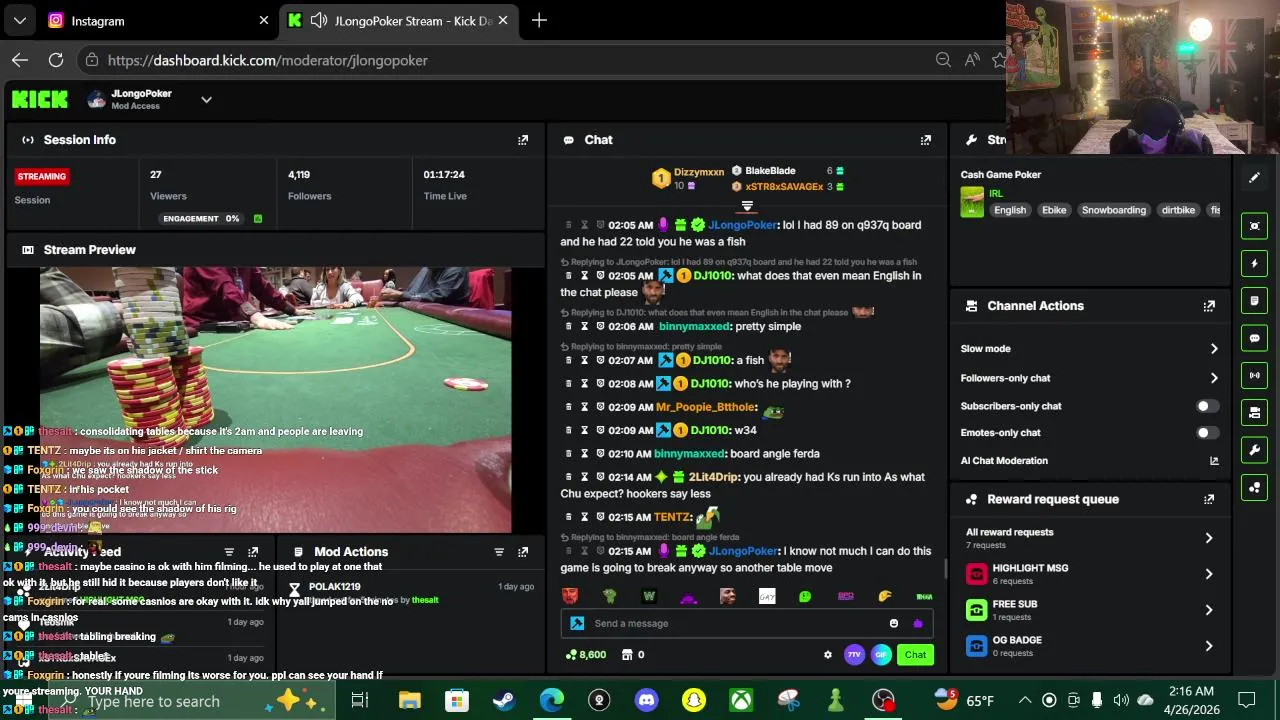Toggle Emotes-only chat switch
The image size is (1280, 720).
[x=1208, y=433]
